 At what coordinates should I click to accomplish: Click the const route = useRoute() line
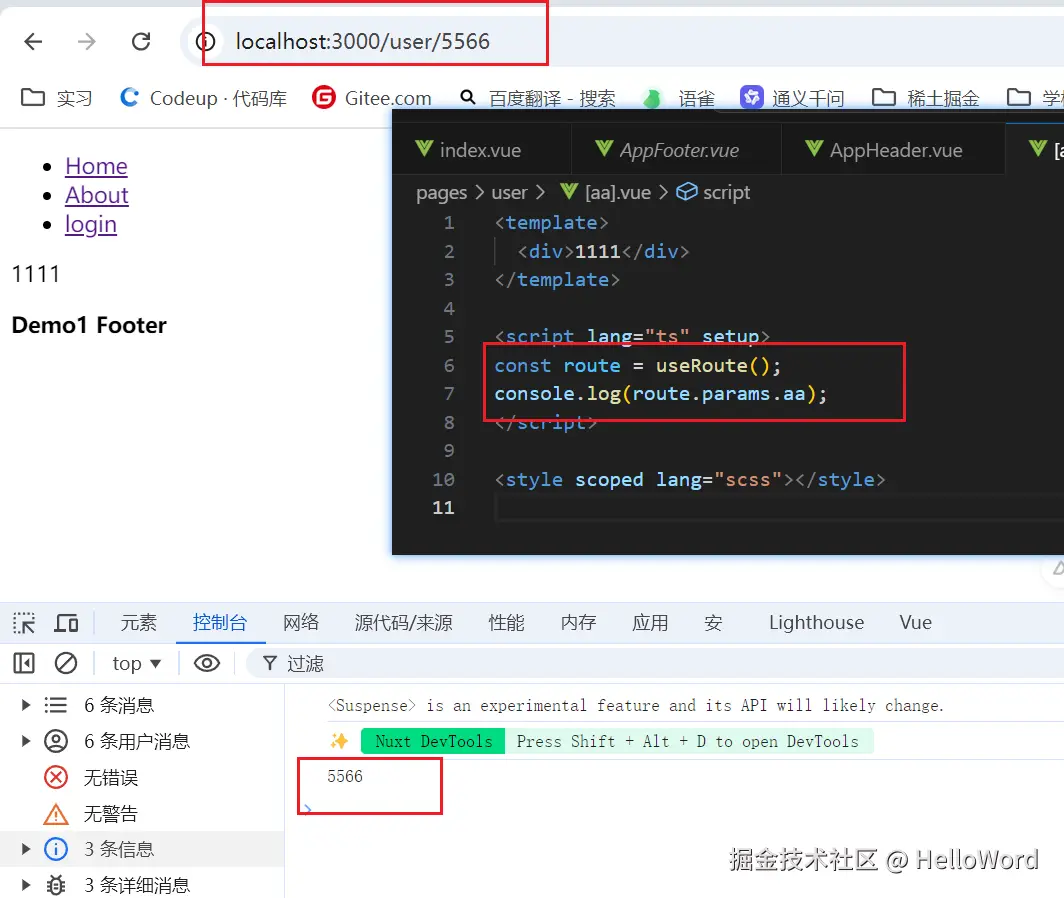point(638,366)
